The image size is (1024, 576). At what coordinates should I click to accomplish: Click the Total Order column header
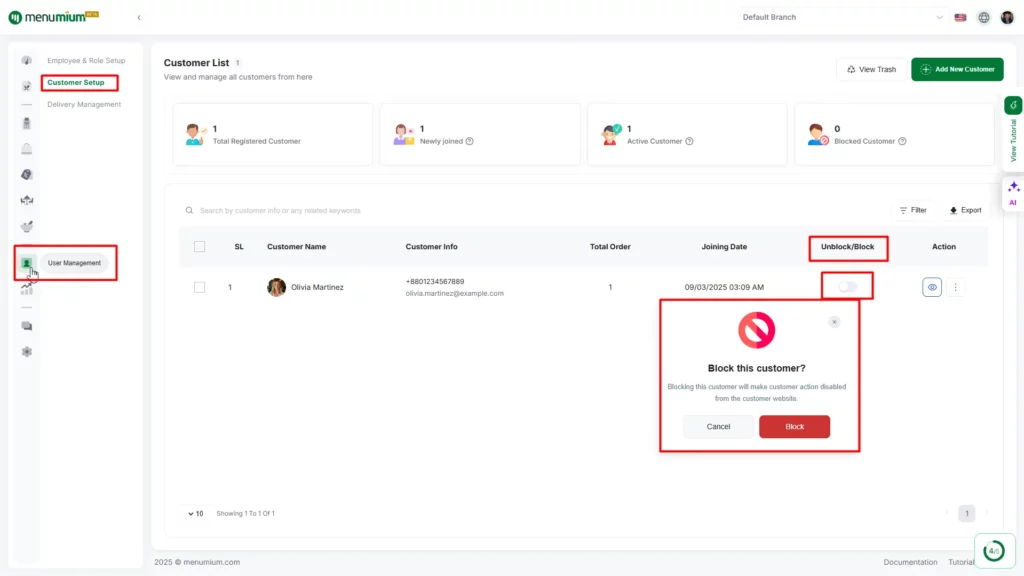(x=610, y=247)
